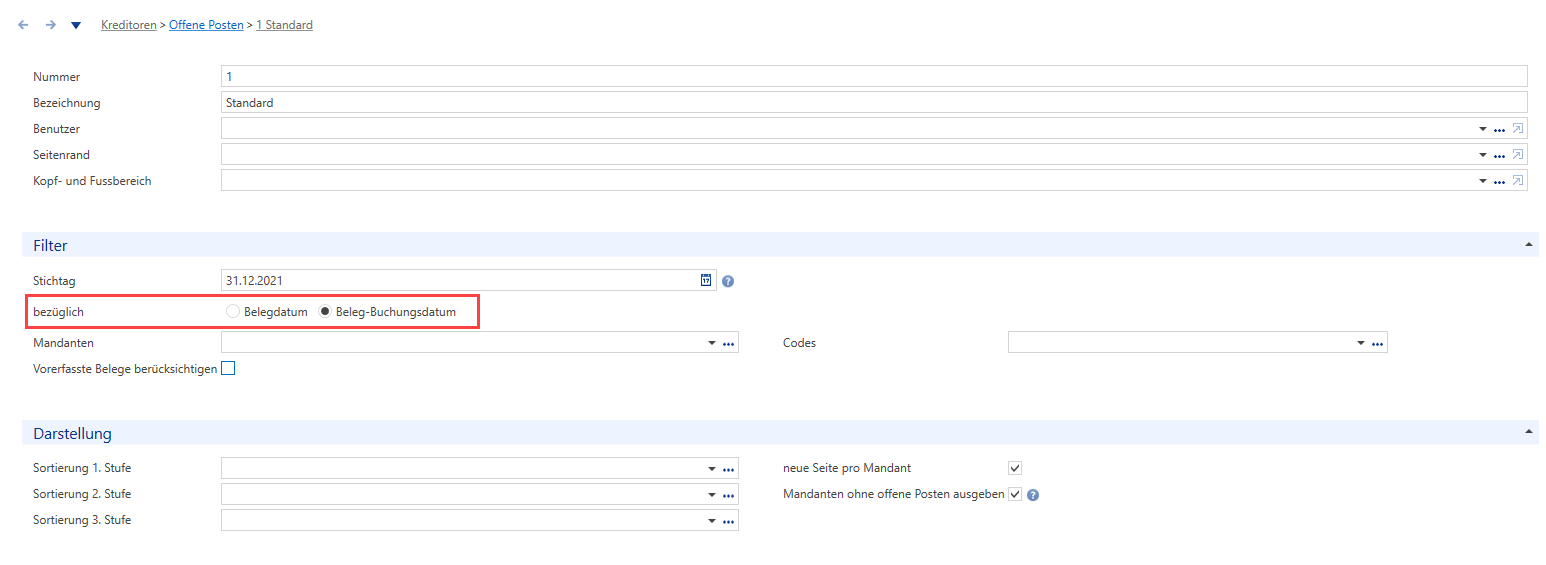Click the Bezeichnung input field
Image resolution: width=1546 pixels, height=565 pixels.
(x=874, y=102)
